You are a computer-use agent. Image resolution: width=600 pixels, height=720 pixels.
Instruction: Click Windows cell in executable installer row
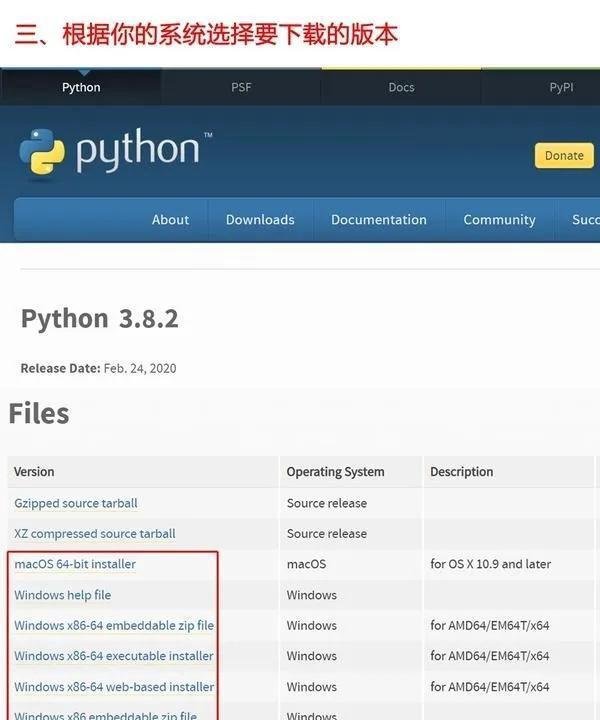coord(311,656)
